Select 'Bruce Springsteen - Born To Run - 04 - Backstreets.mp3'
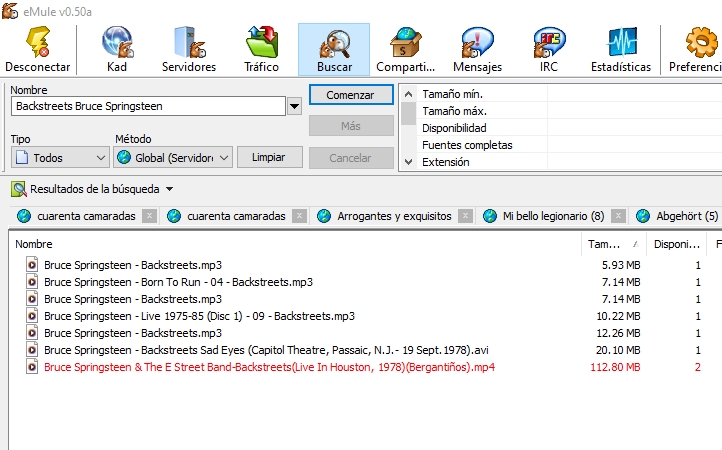Viewport: 722px width, 450px height. (178, 282)
